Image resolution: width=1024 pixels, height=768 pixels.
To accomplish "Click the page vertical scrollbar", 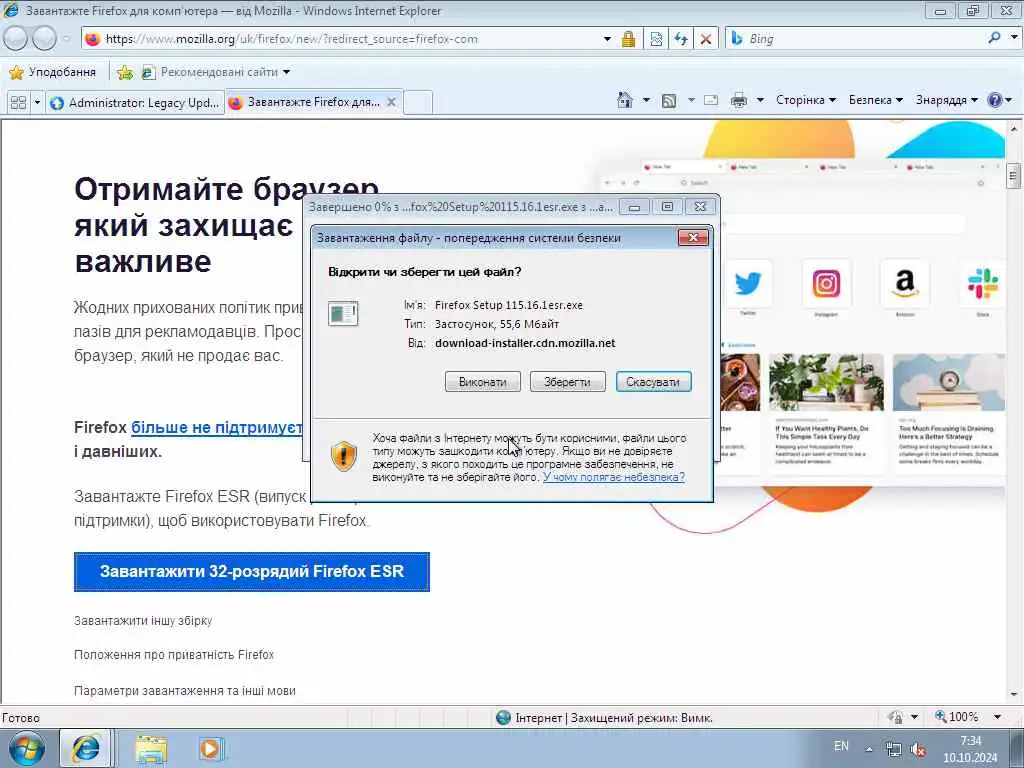I will point(1014,411).
